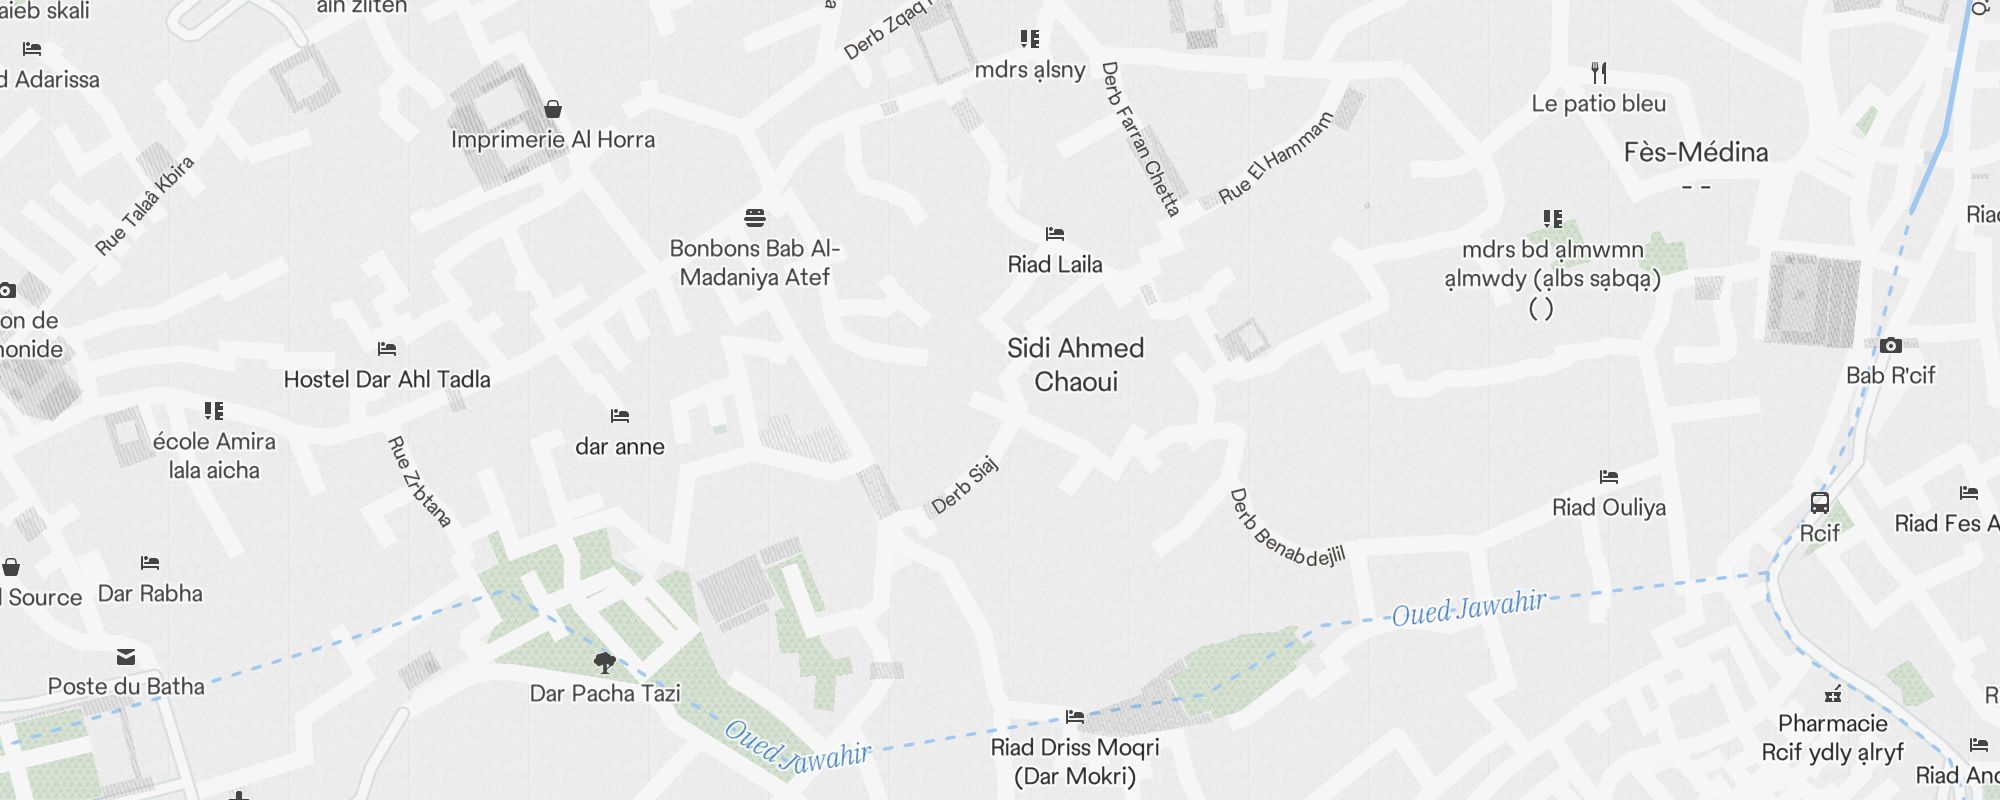Click the school icon above école Amira lala aicha
Screen dimensions: 2000x800
click(214, 411)
